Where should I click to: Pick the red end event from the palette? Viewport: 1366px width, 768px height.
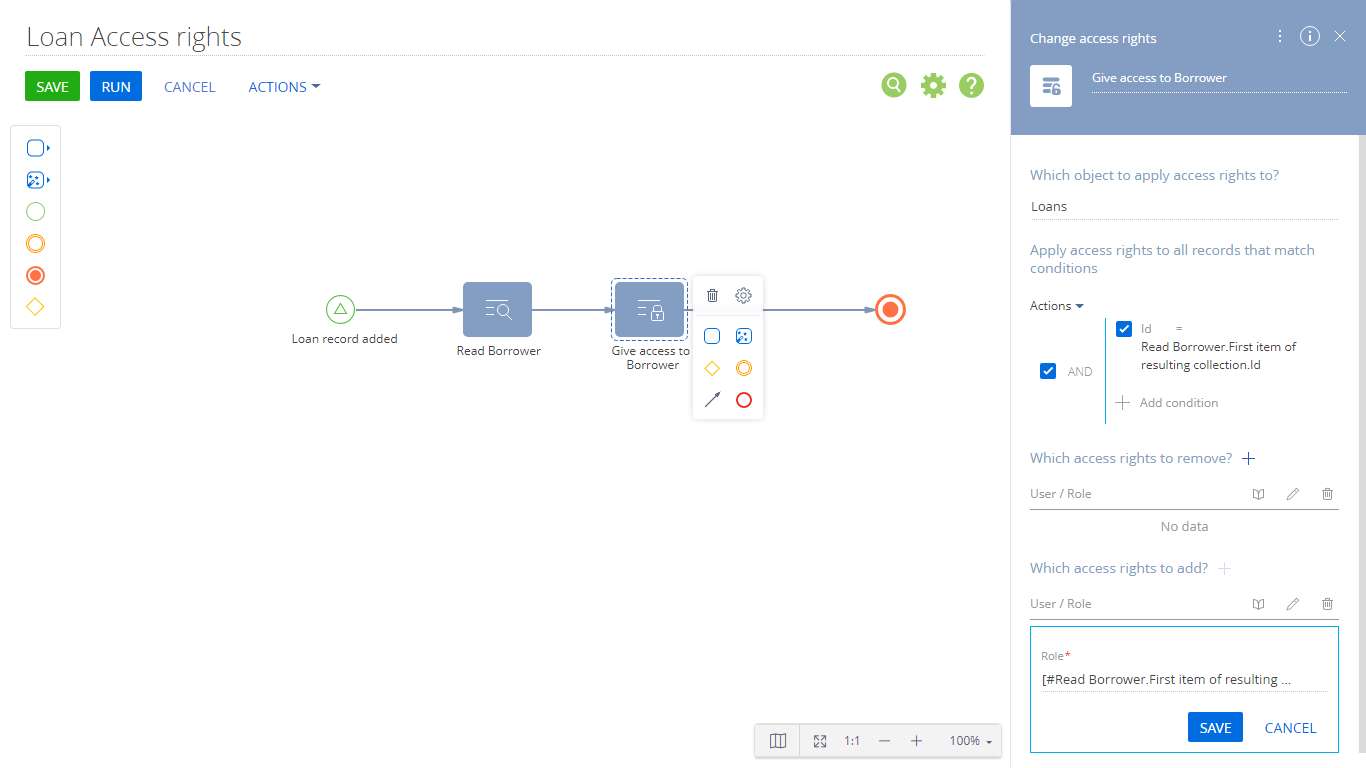click(x=35, y=276)
